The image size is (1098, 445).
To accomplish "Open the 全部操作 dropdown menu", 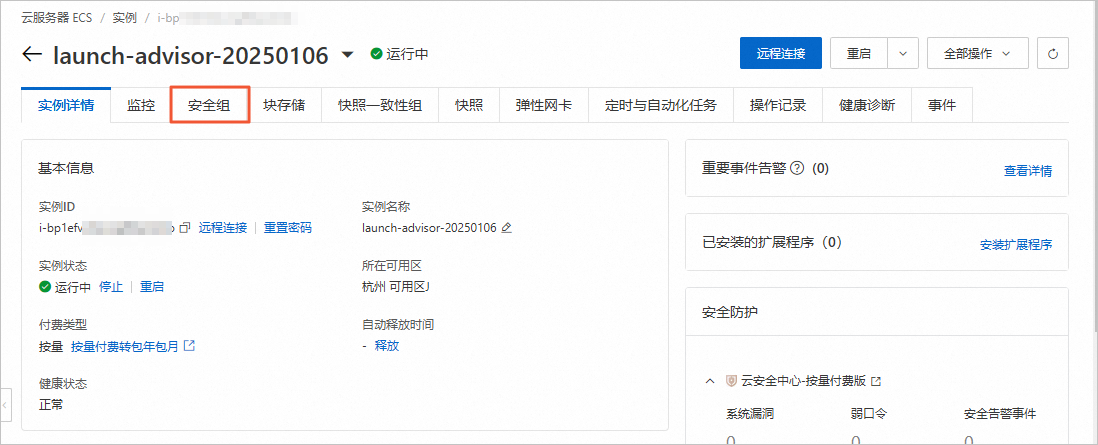I will [x=978, y=53].
